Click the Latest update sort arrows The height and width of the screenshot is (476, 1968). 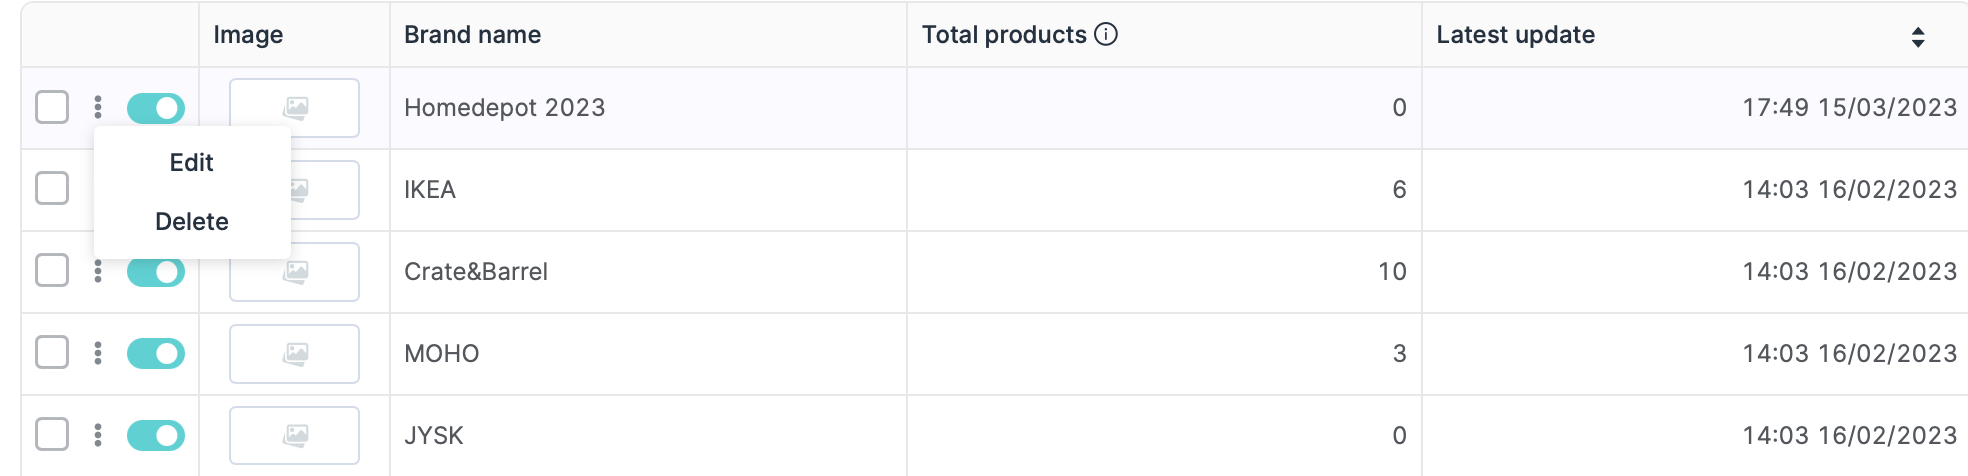tap(1917, 37)
